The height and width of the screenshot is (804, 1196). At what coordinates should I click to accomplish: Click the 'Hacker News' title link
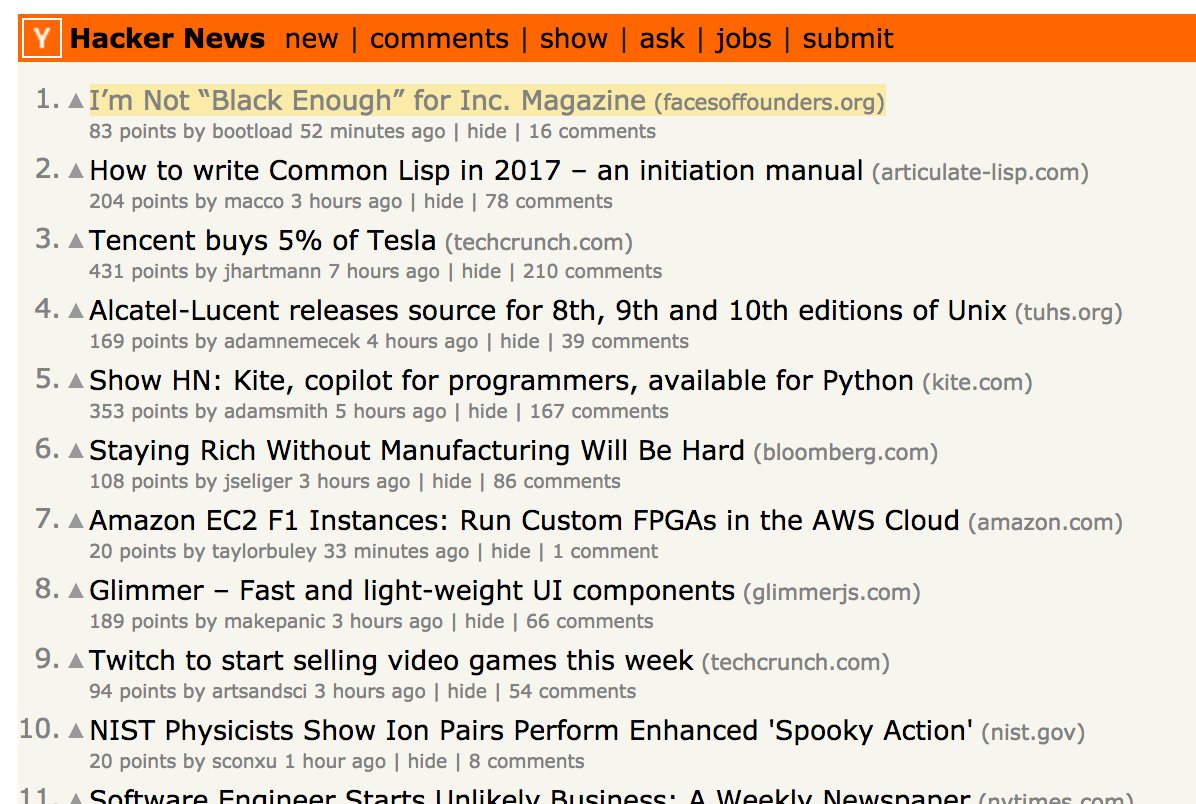pyautogui.click(x=167, y=38)
